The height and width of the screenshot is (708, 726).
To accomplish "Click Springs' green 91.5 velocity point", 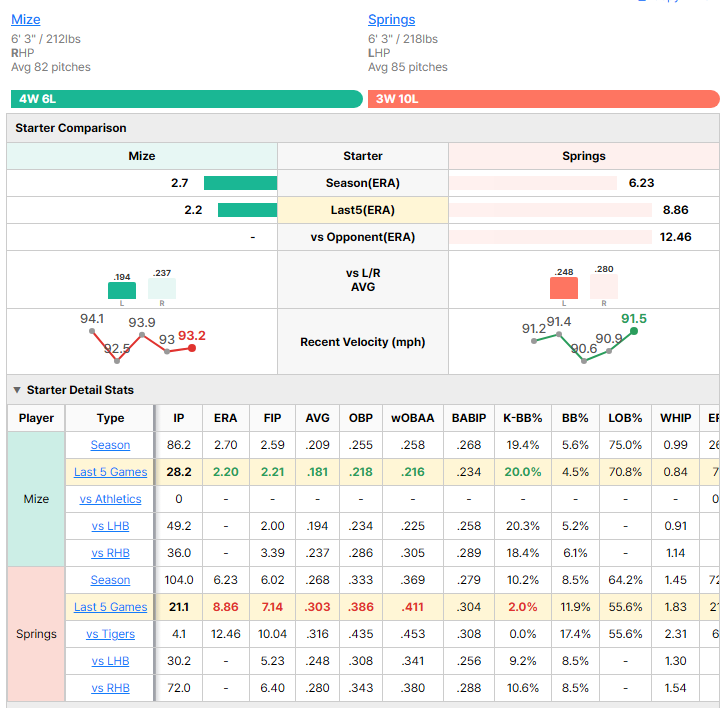I will click(634, 331).
